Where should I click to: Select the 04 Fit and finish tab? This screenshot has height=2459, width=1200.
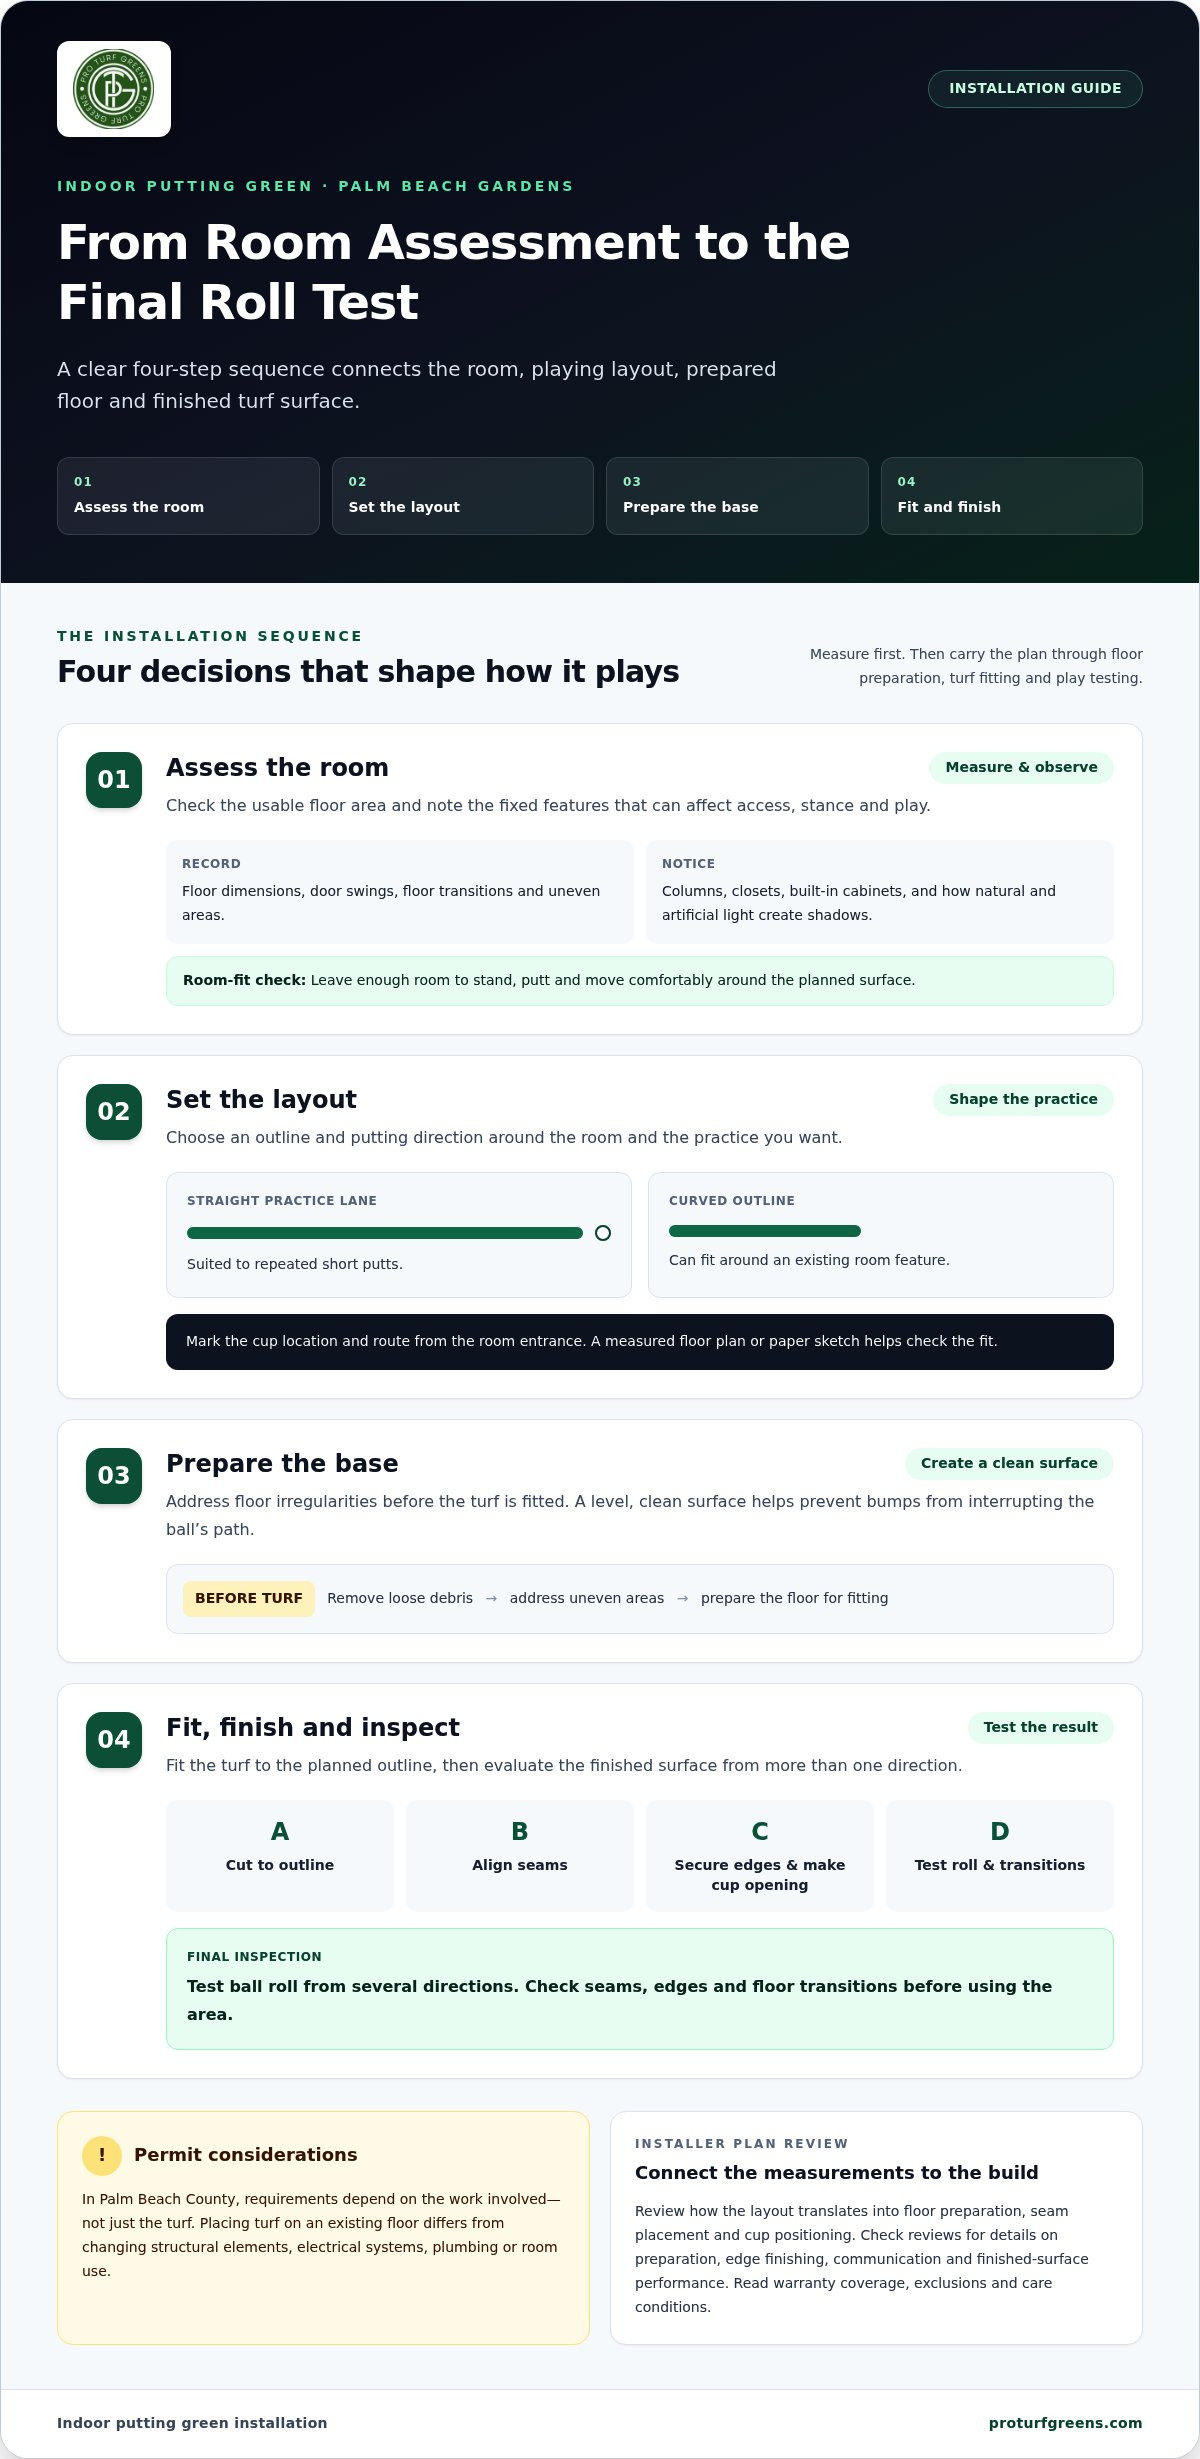coord(1012,496)
